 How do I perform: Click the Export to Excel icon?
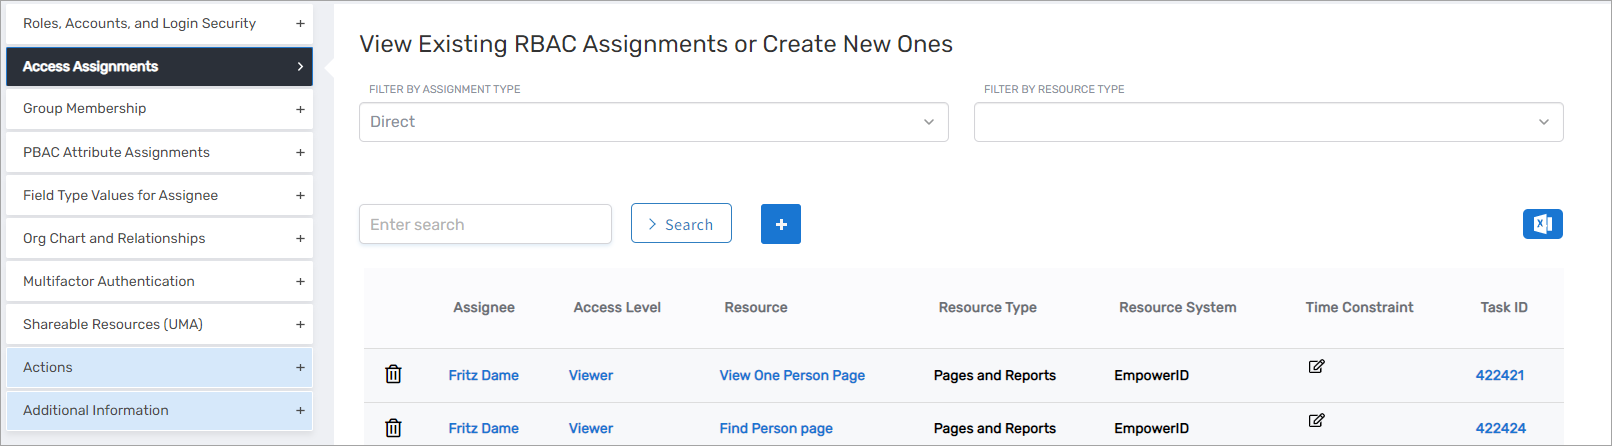point(1542,224)
